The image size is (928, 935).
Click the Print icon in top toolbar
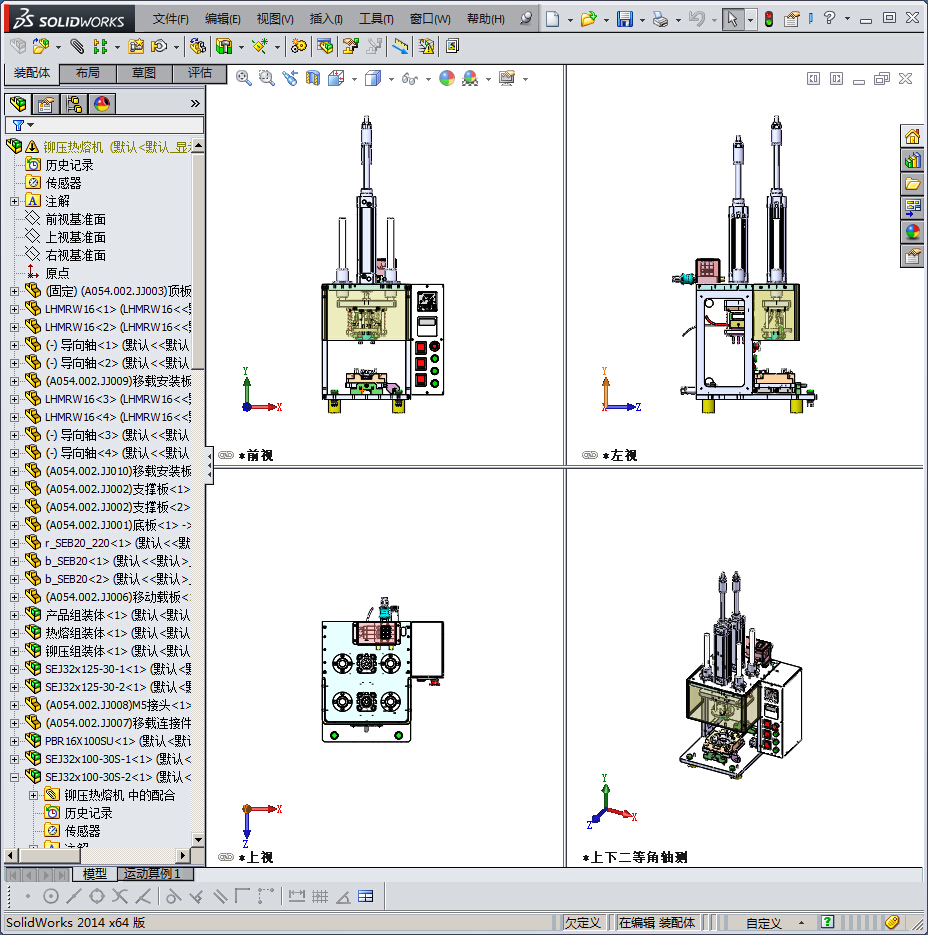[x=659, y=19]
